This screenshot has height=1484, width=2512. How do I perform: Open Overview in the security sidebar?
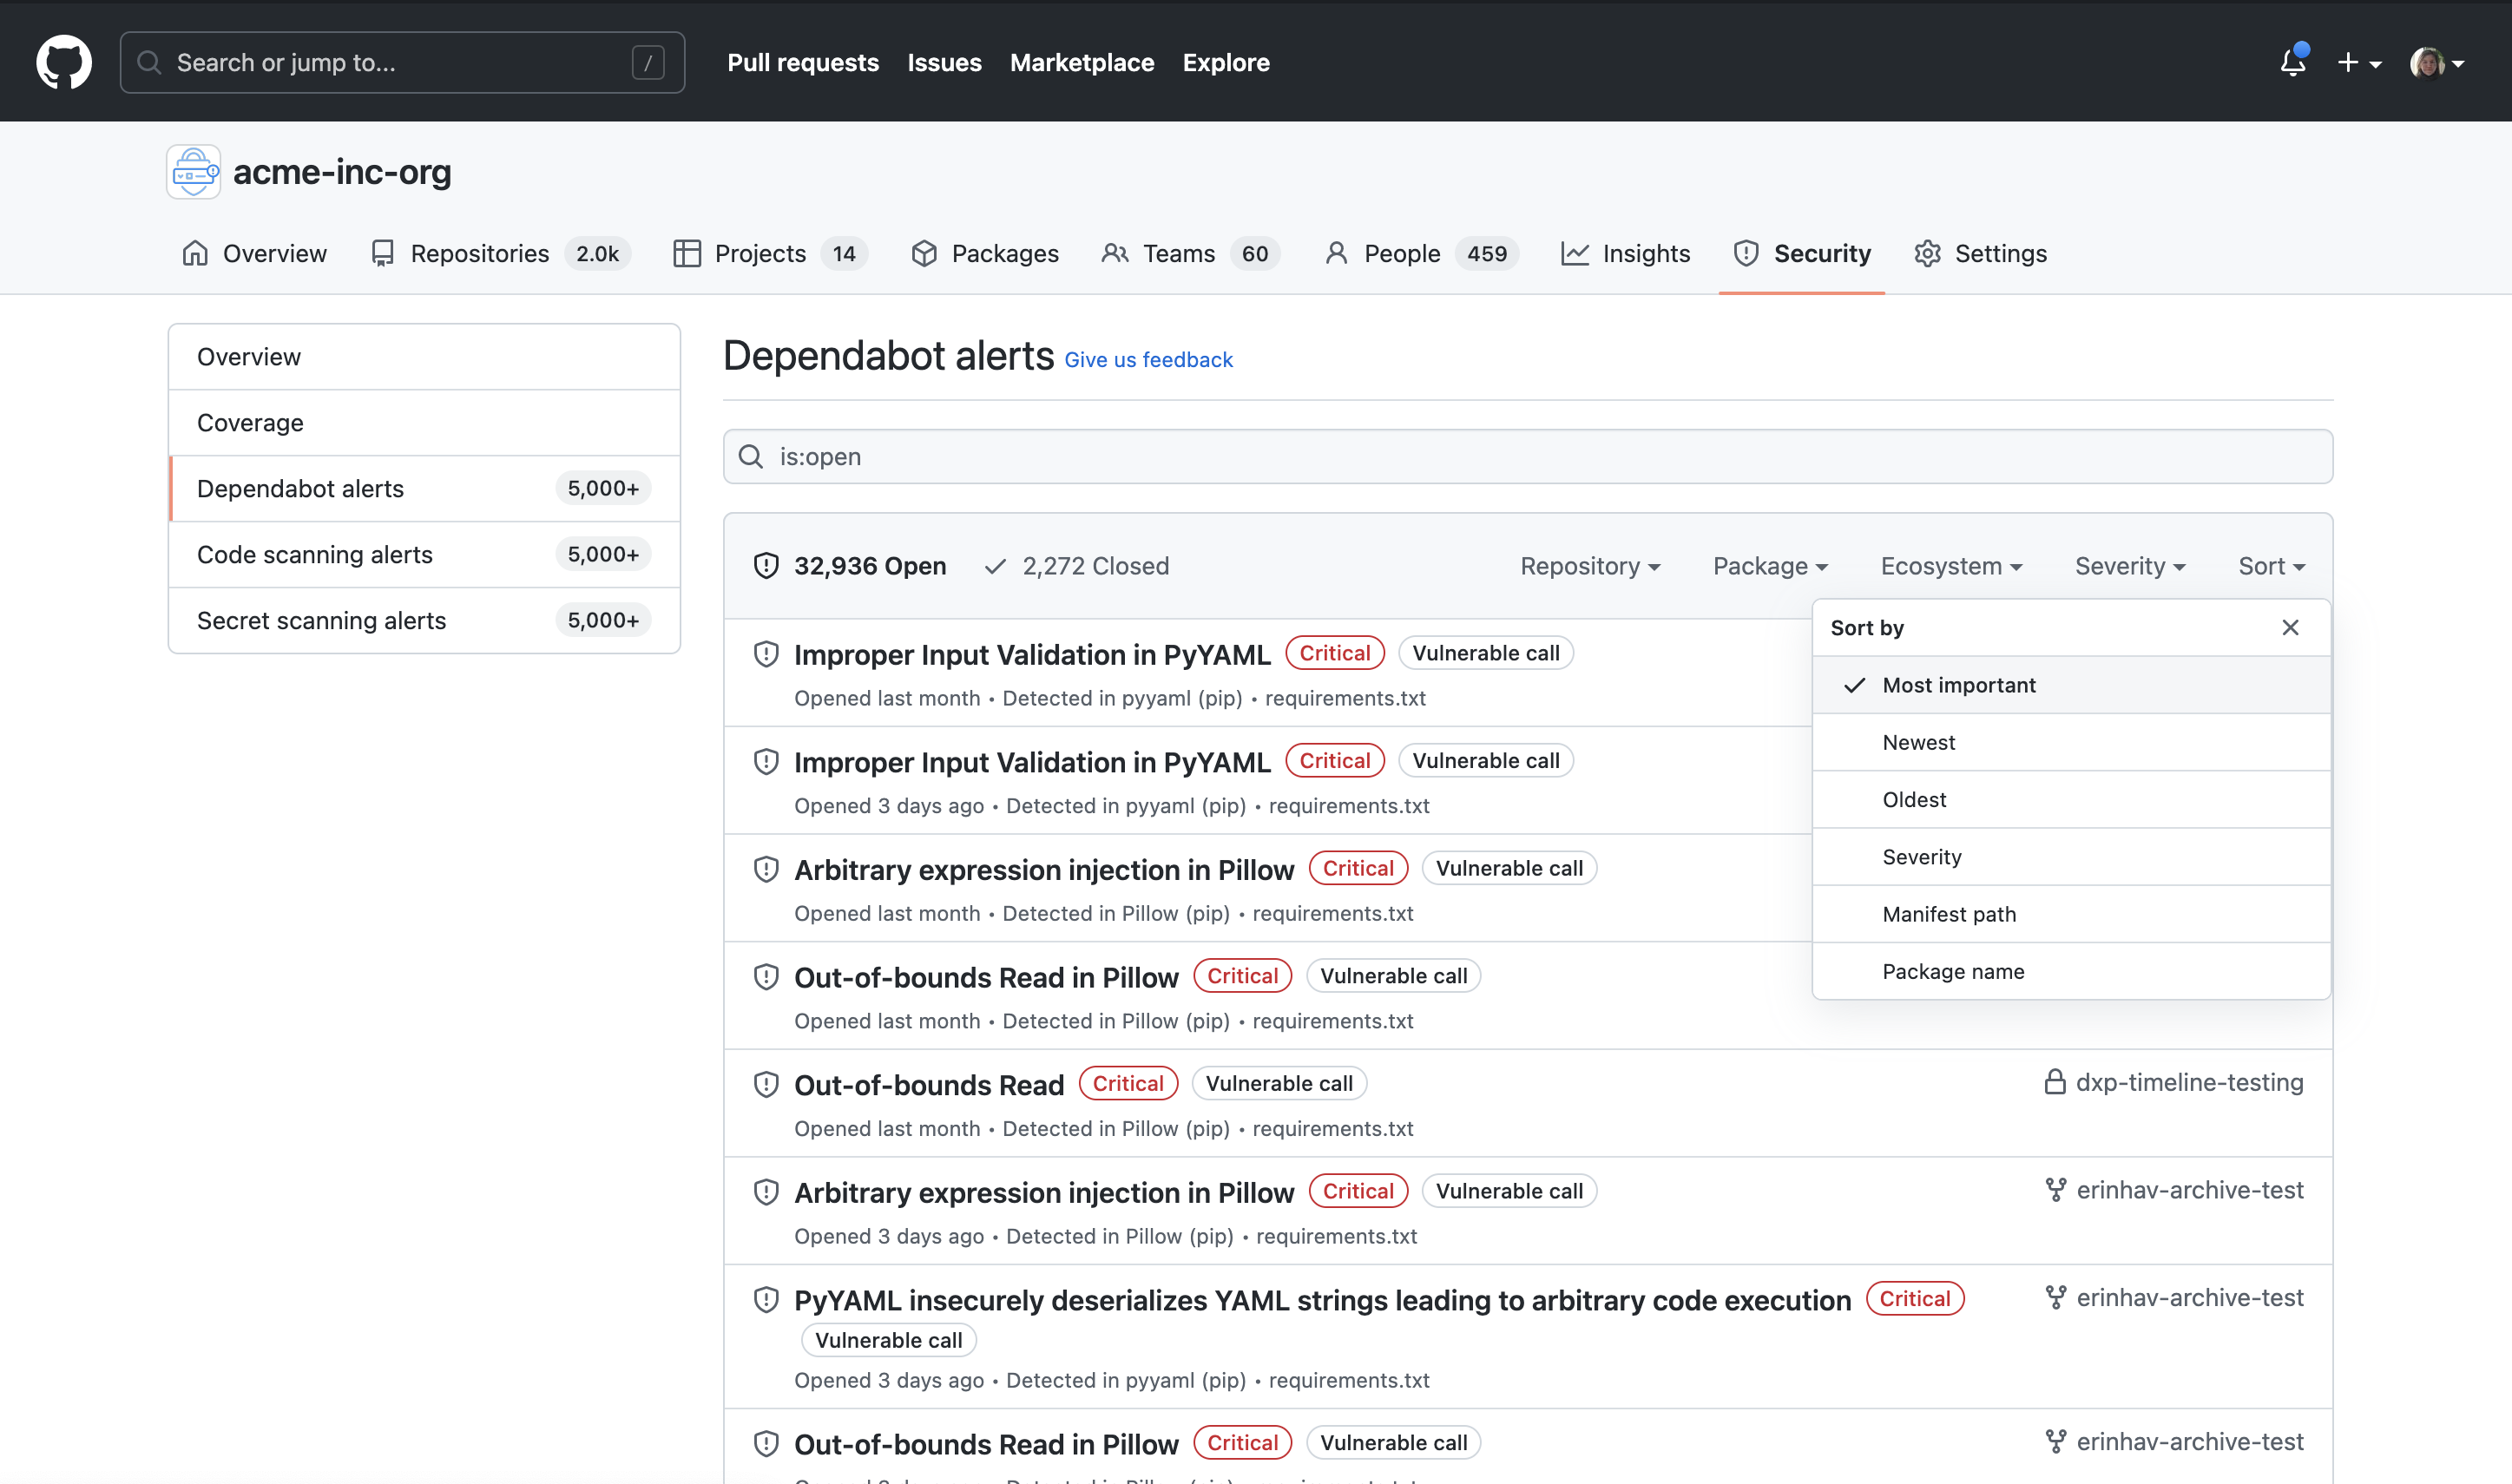tap(424, 357)
